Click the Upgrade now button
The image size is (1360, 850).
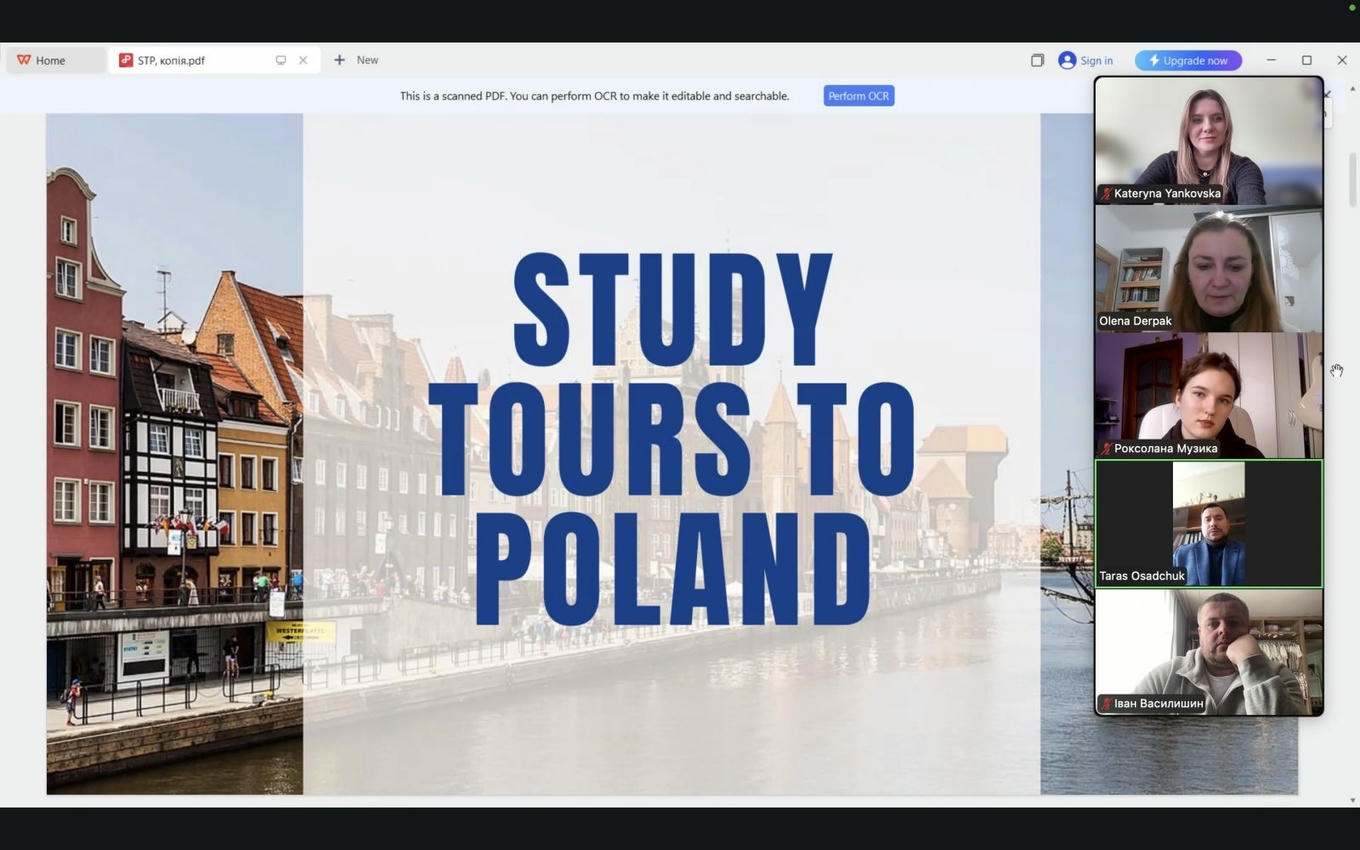tap(1188, 60)
